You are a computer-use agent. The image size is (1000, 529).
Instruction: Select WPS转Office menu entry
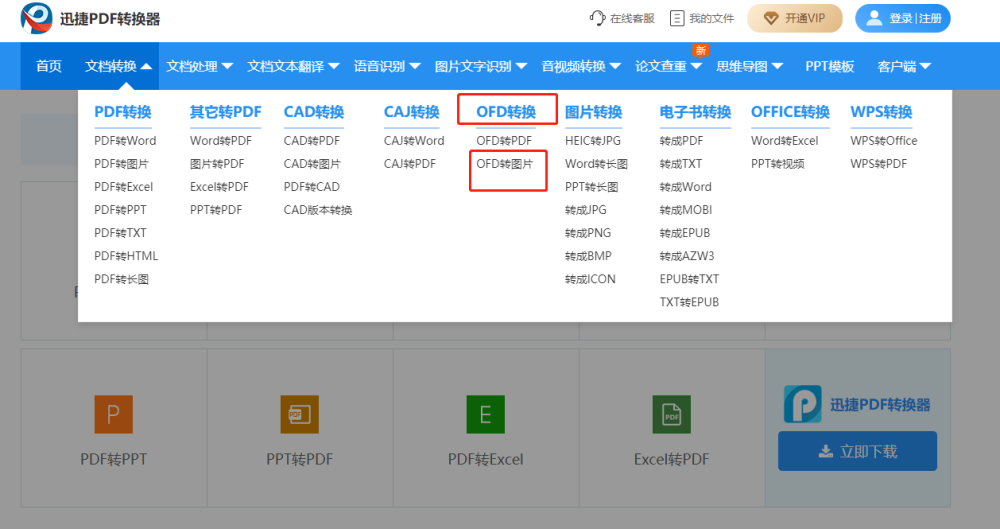pos(884,140)
